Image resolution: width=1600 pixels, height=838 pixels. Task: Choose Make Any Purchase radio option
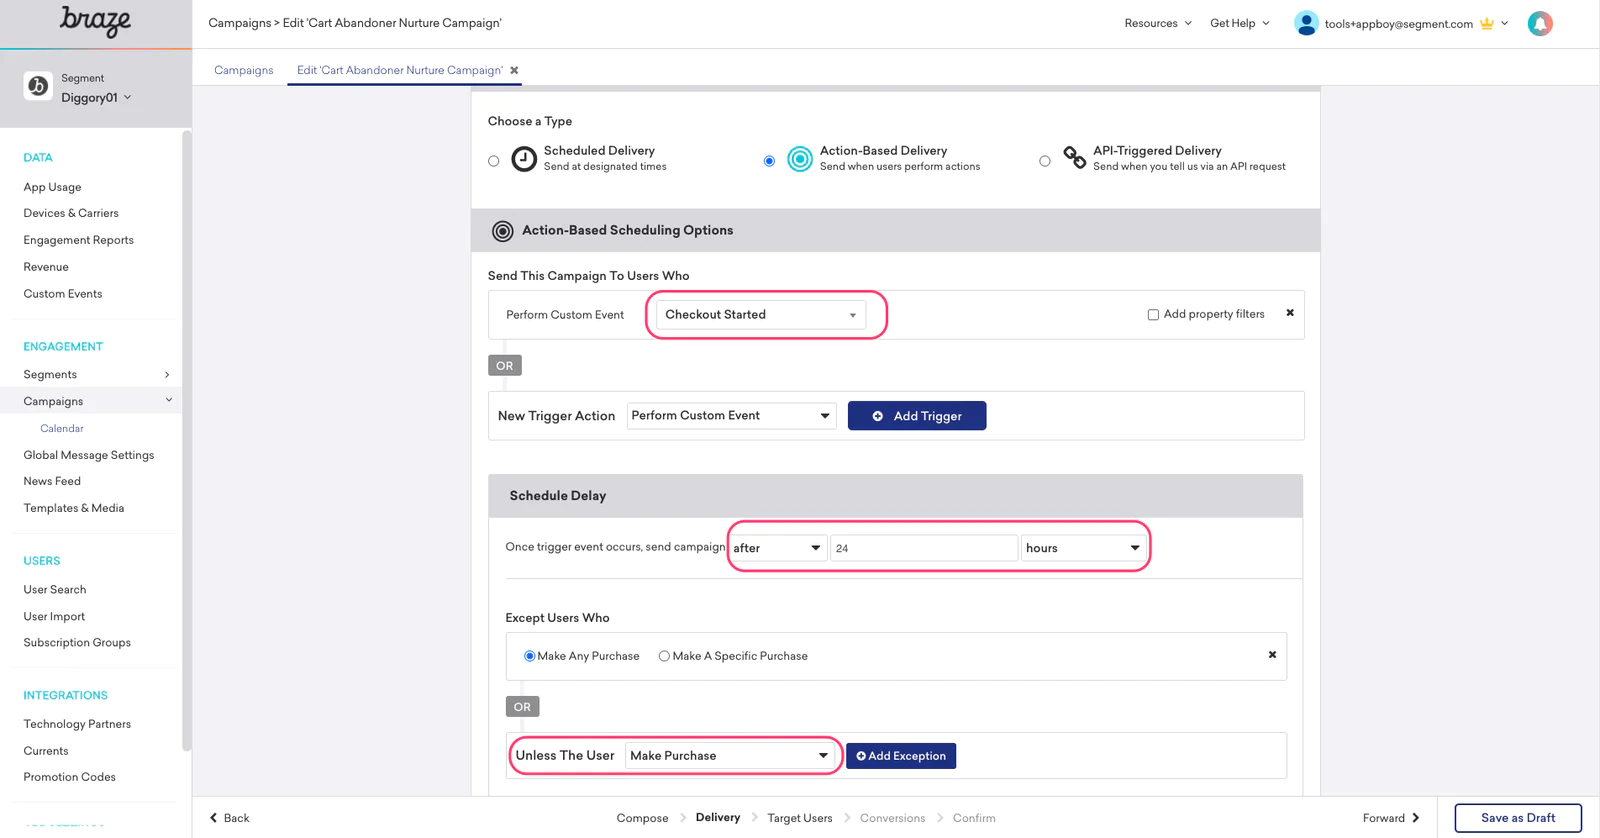[530, 656]
